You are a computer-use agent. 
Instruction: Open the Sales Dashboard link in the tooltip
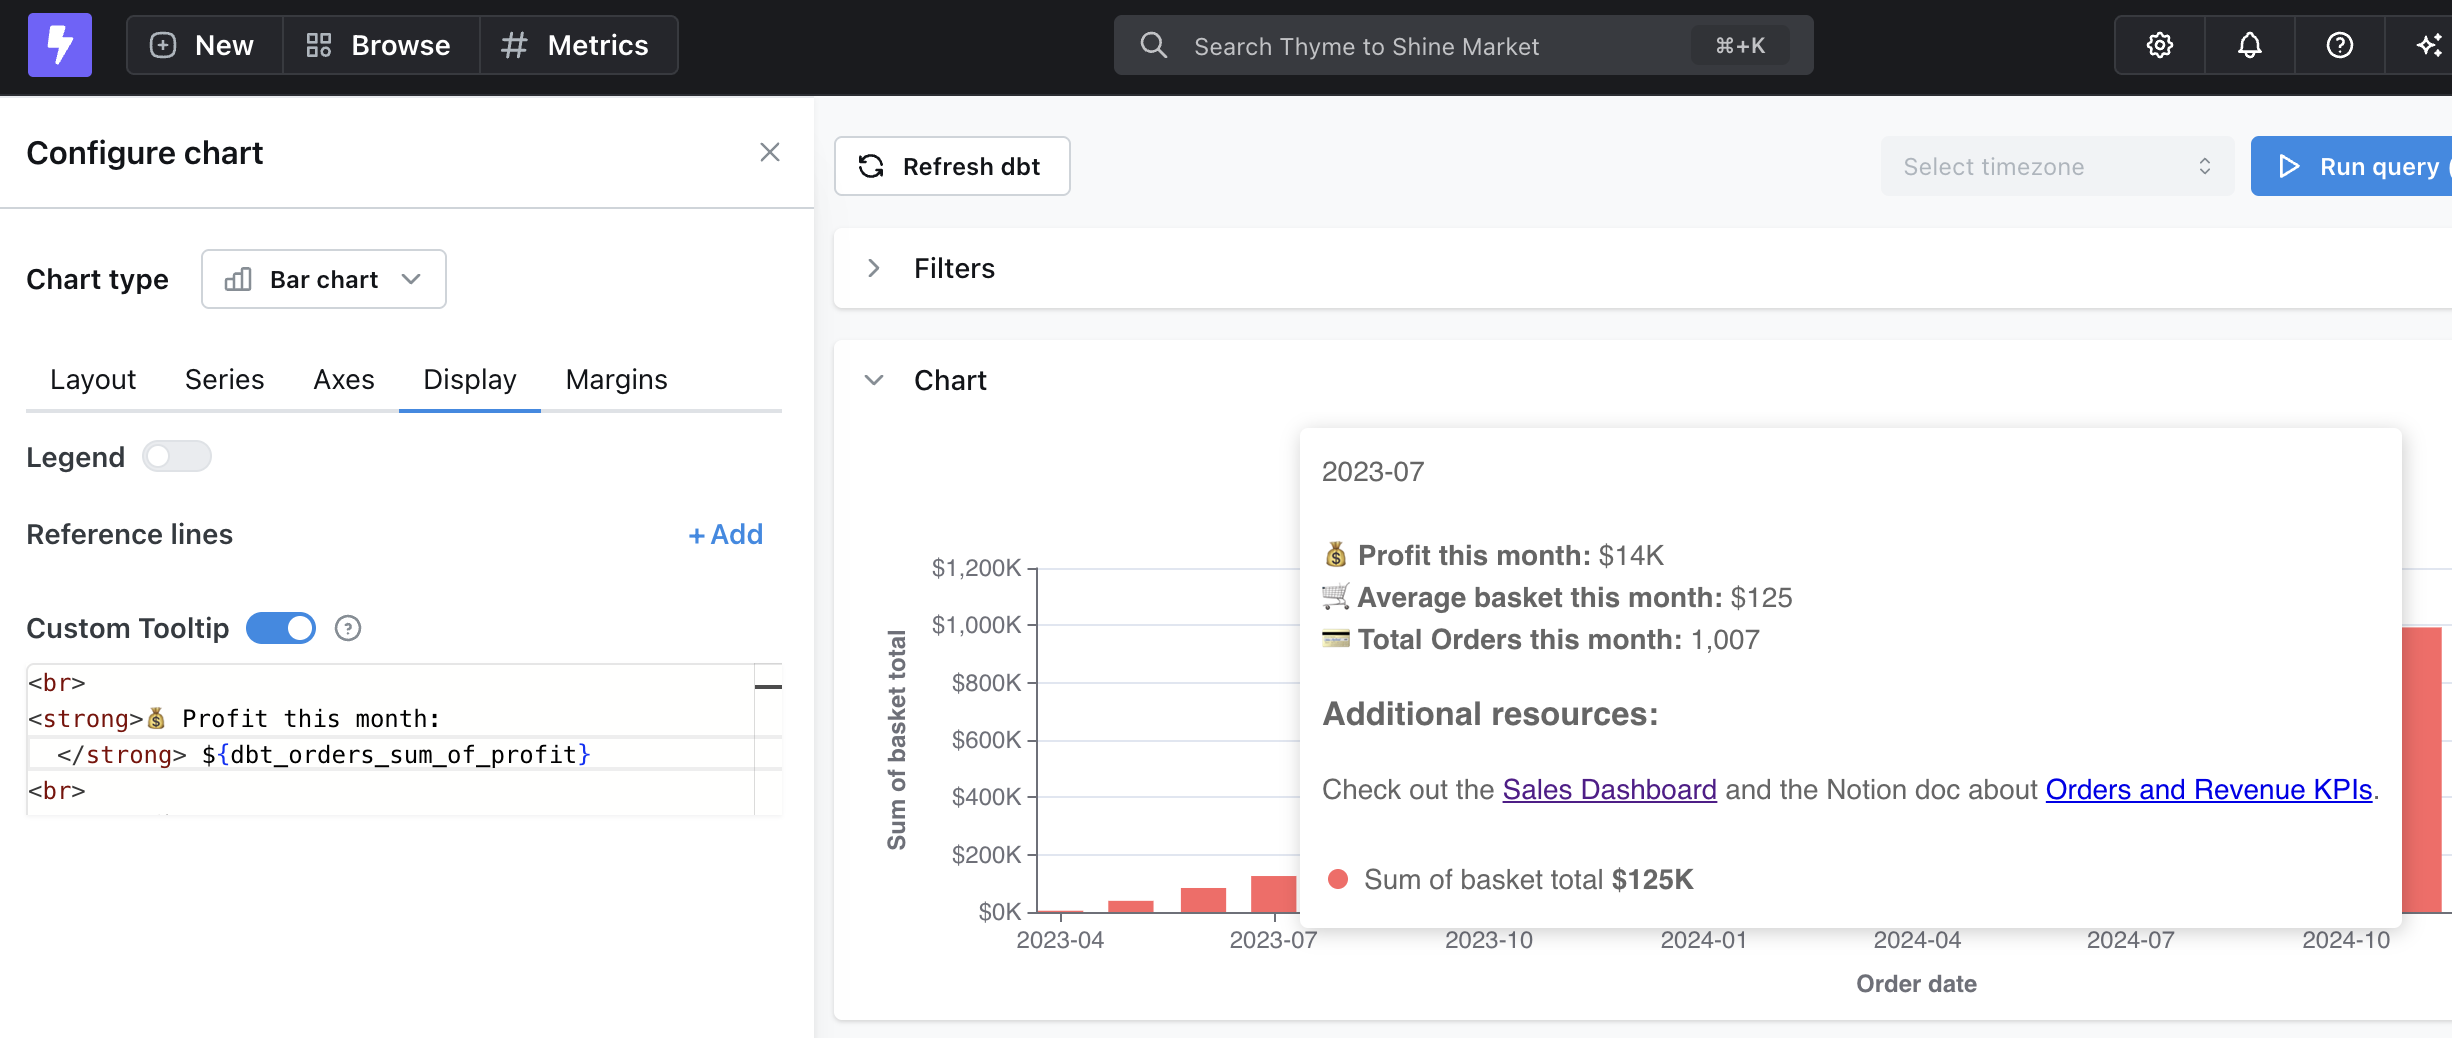[1609, 789]
